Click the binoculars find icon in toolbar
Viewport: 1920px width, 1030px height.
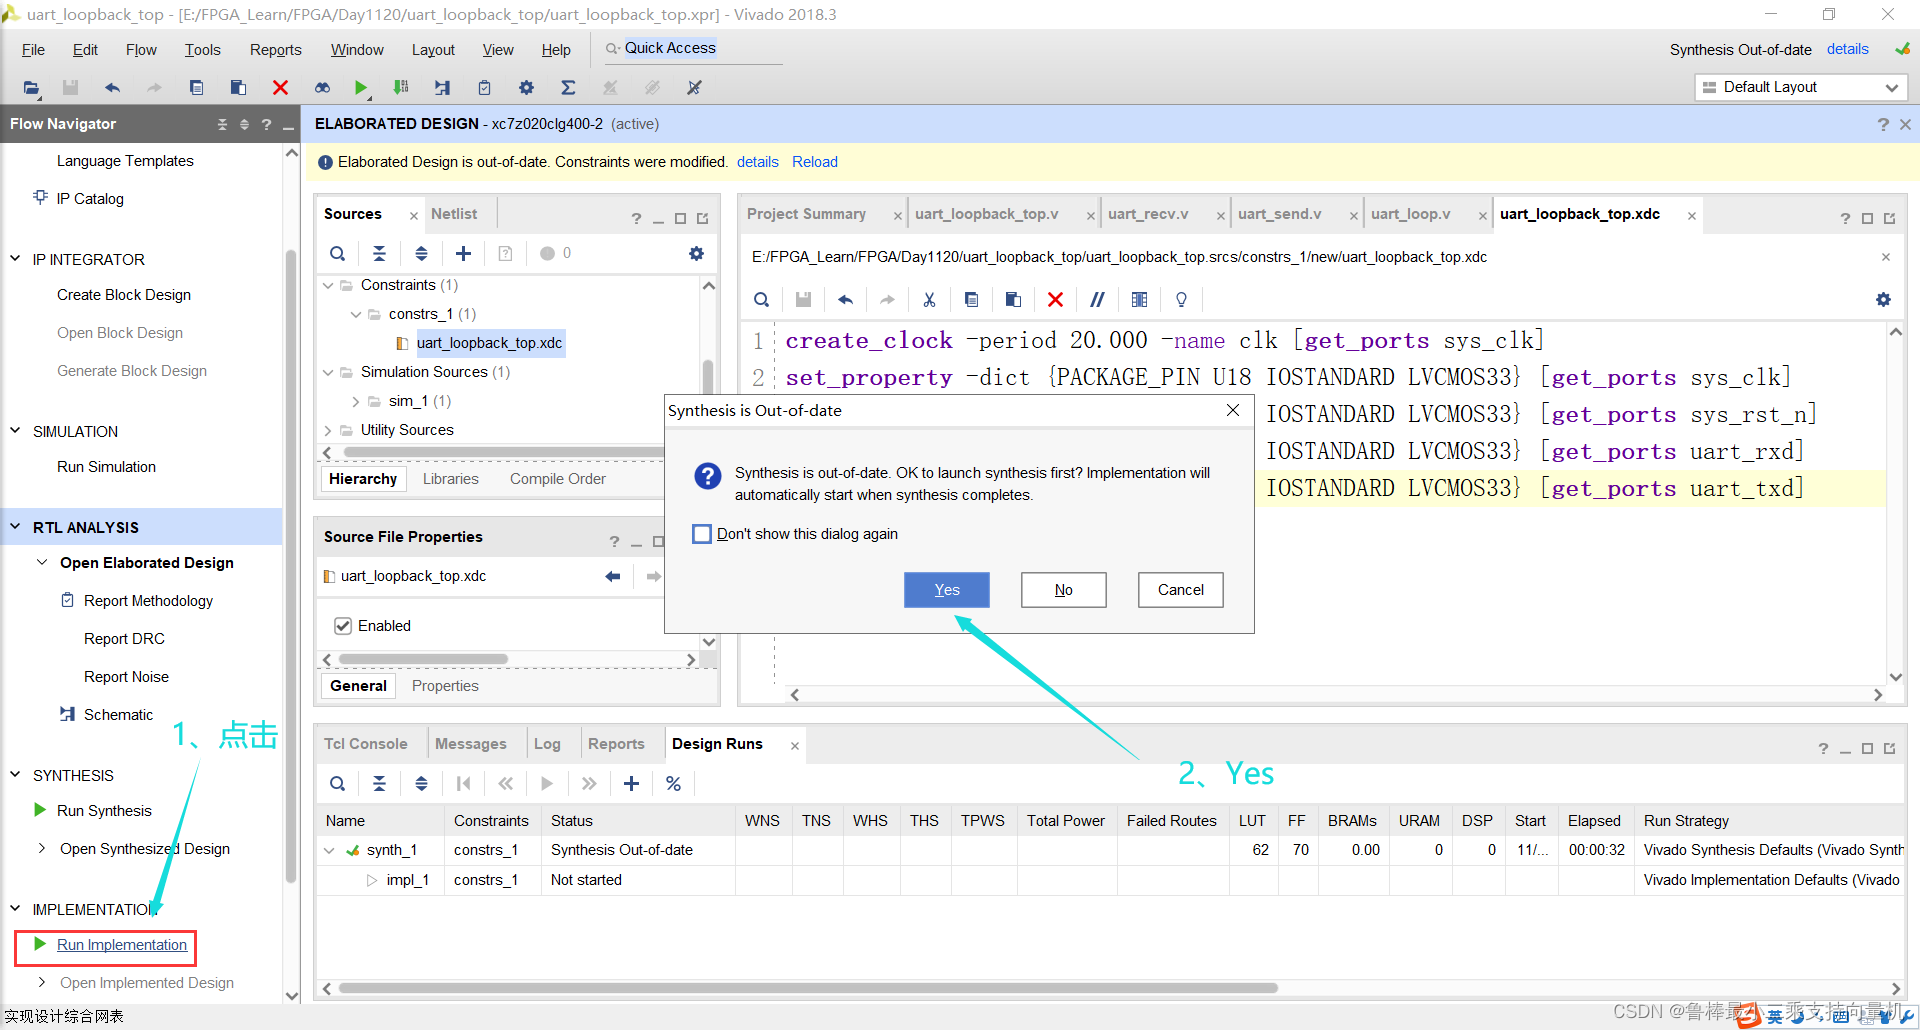coord(322,88)
